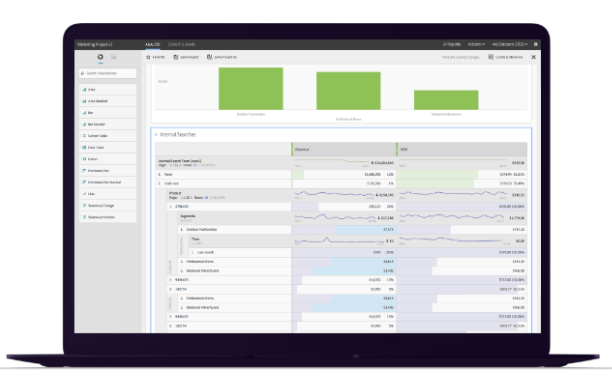Click the Revenue sparkline in the Product row

pyautogui.click(x=334, y=194)
